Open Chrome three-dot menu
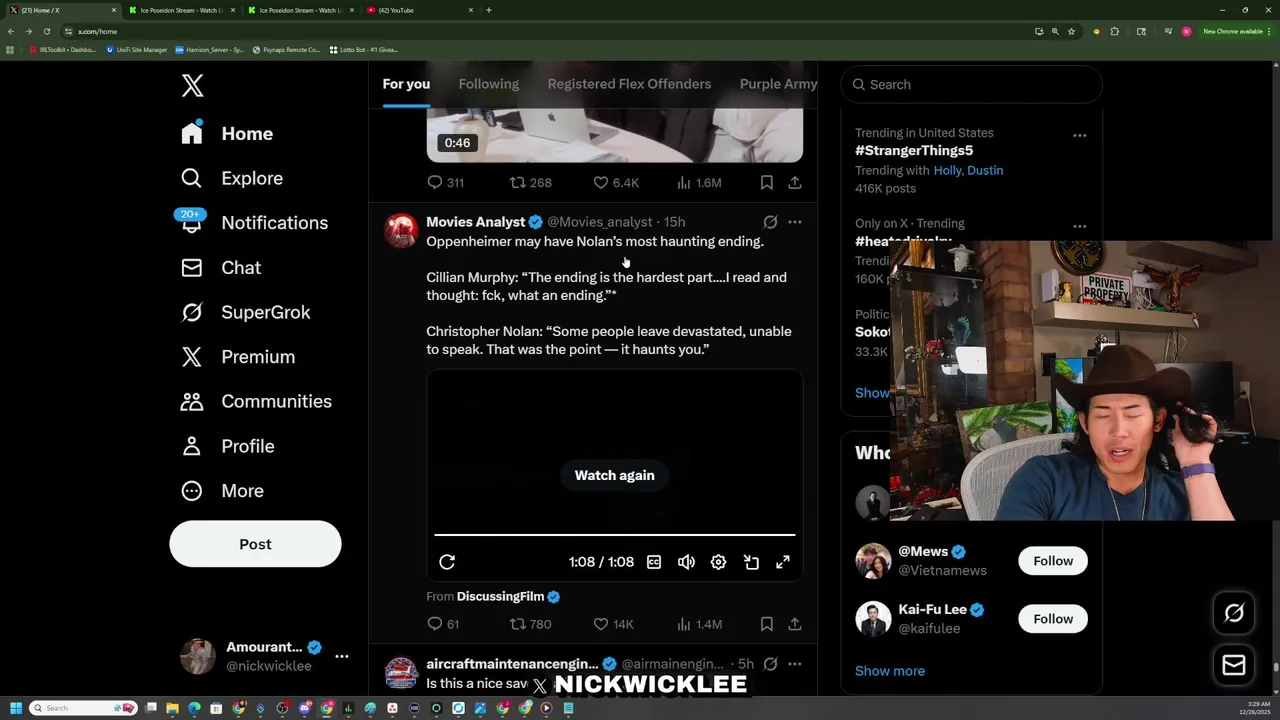 click(x=1268, y=31)
